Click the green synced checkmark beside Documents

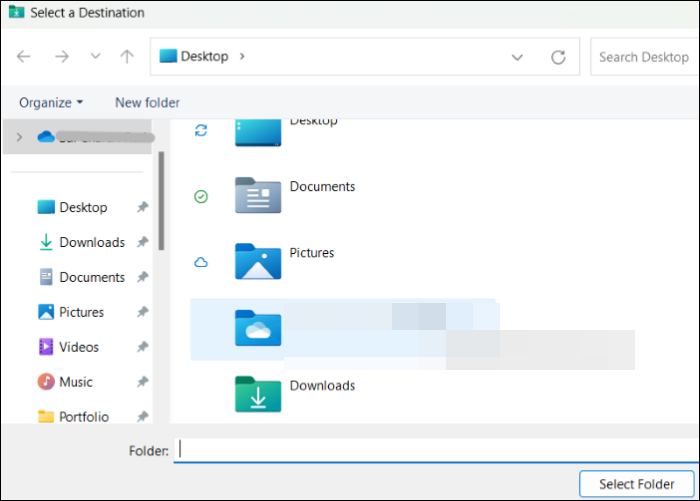click(x=201, y=196)
